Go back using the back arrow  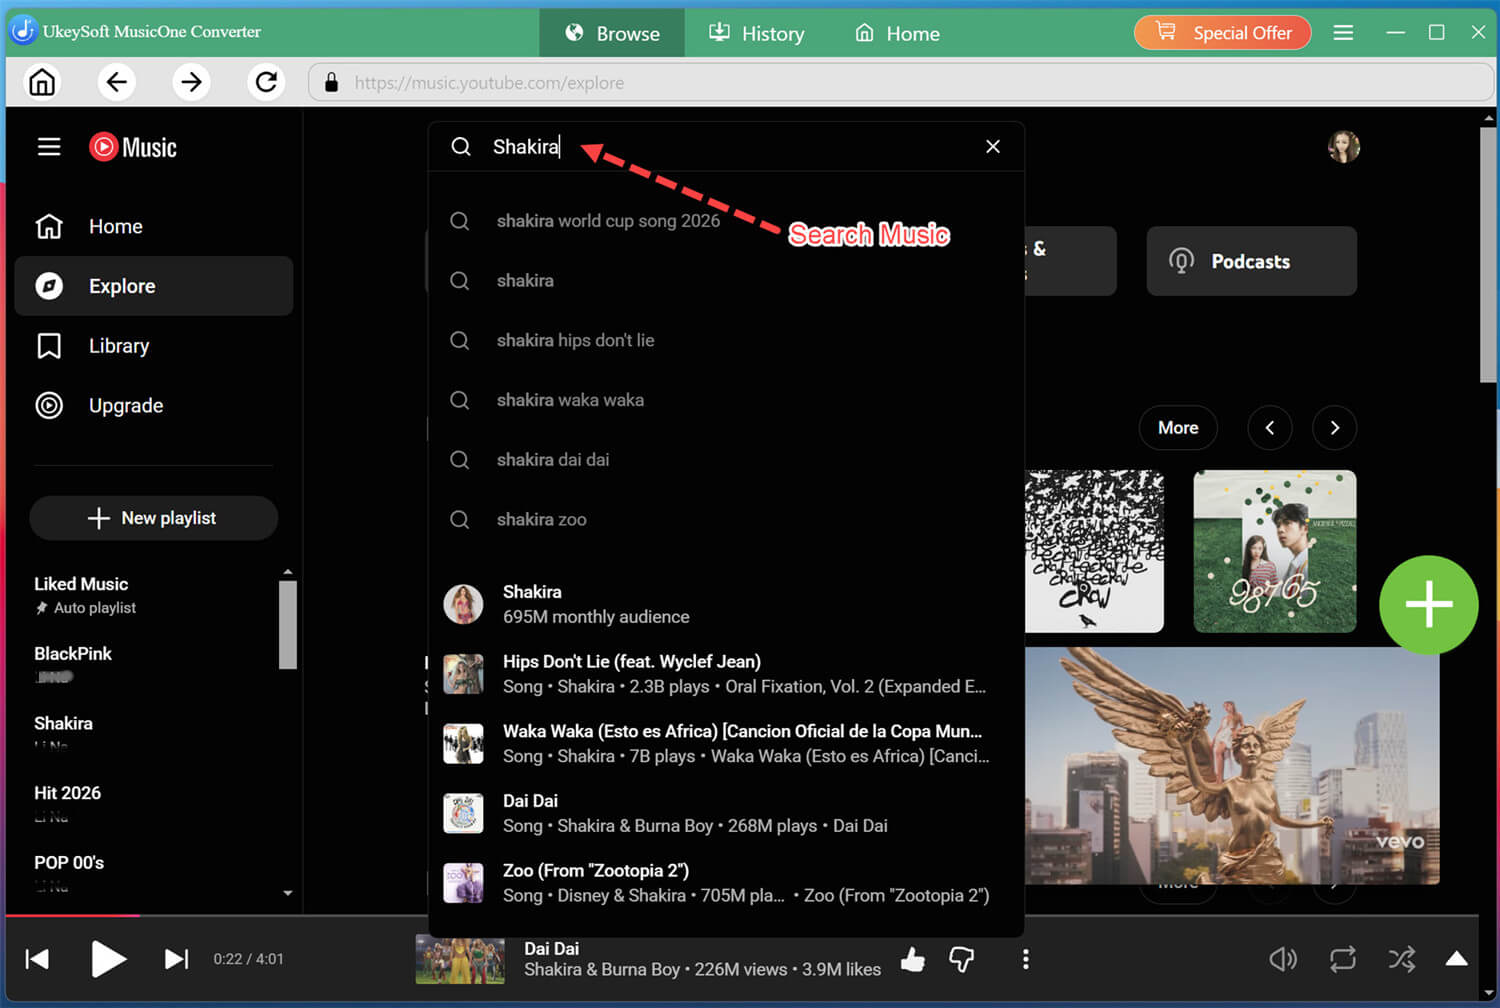(116, 82)
